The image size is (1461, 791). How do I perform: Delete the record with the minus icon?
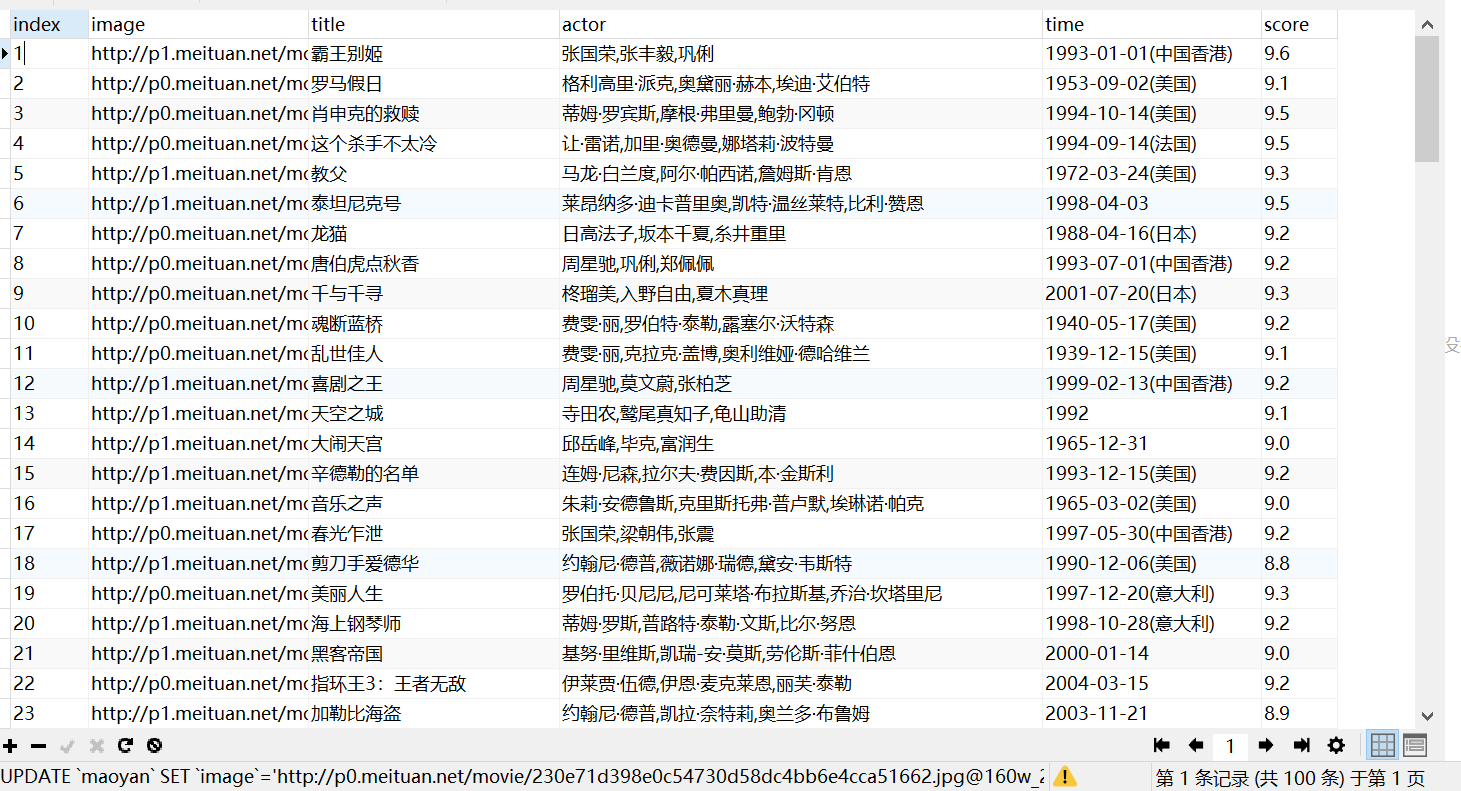coord(39,746)
